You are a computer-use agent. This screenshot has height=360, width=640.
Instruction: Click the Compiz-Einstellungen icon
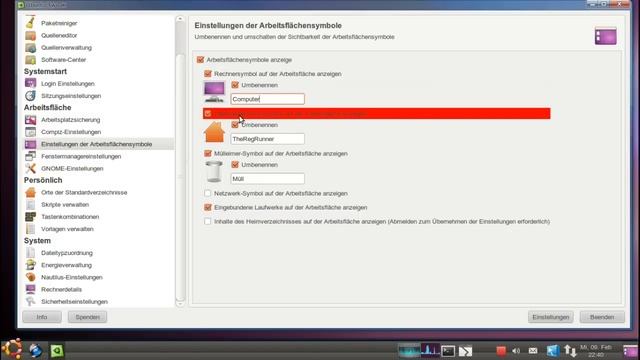30,132
